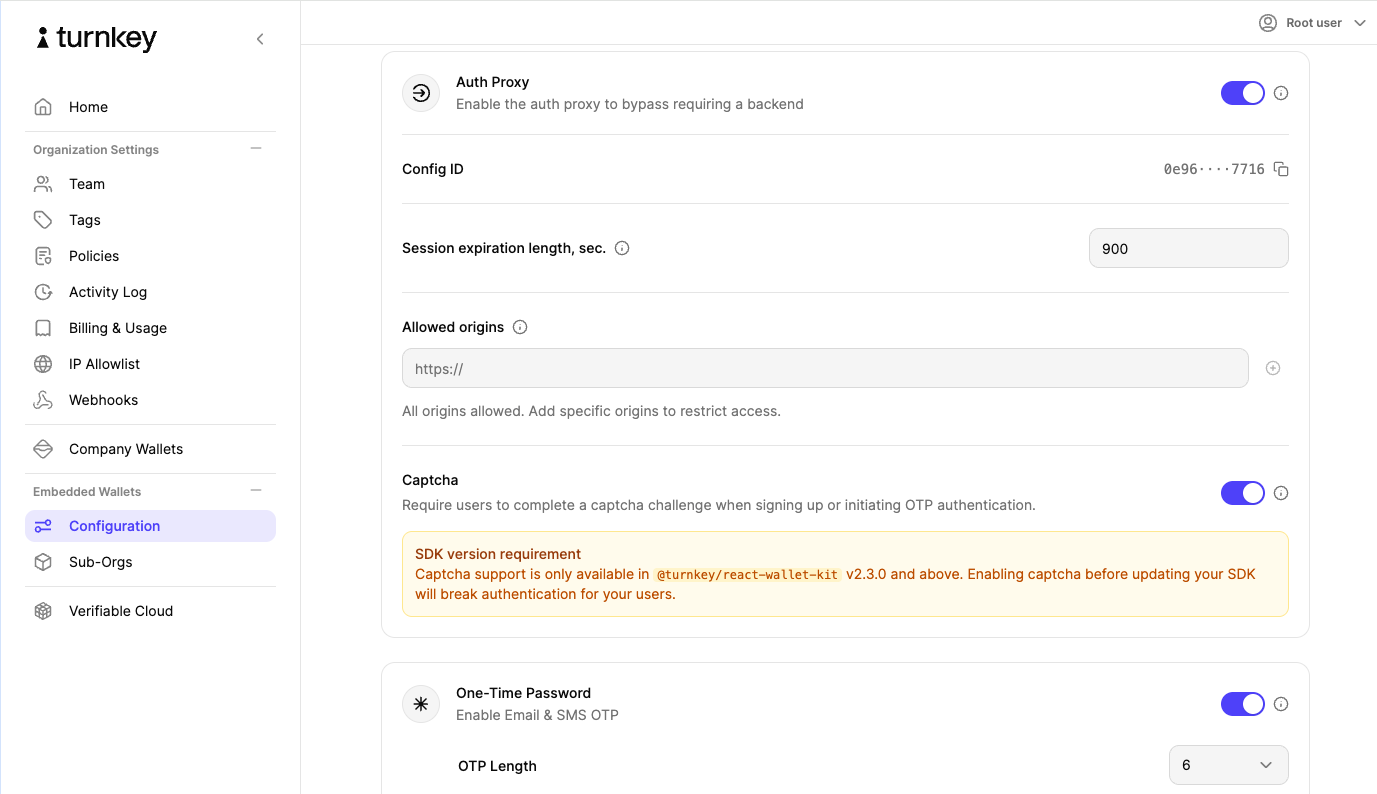
Task: Open Billing & Usage
Action: coord(150,328)
